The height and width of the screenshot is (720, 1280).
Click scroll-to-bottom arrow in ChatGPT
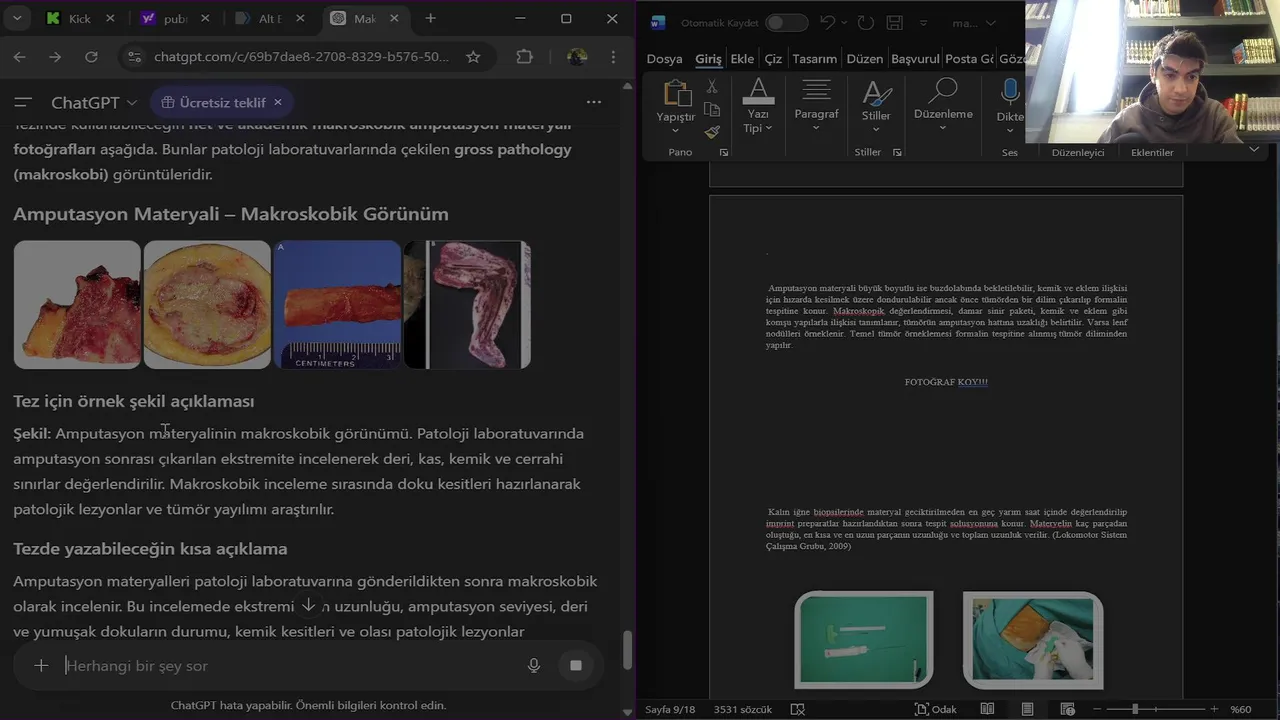309,606
